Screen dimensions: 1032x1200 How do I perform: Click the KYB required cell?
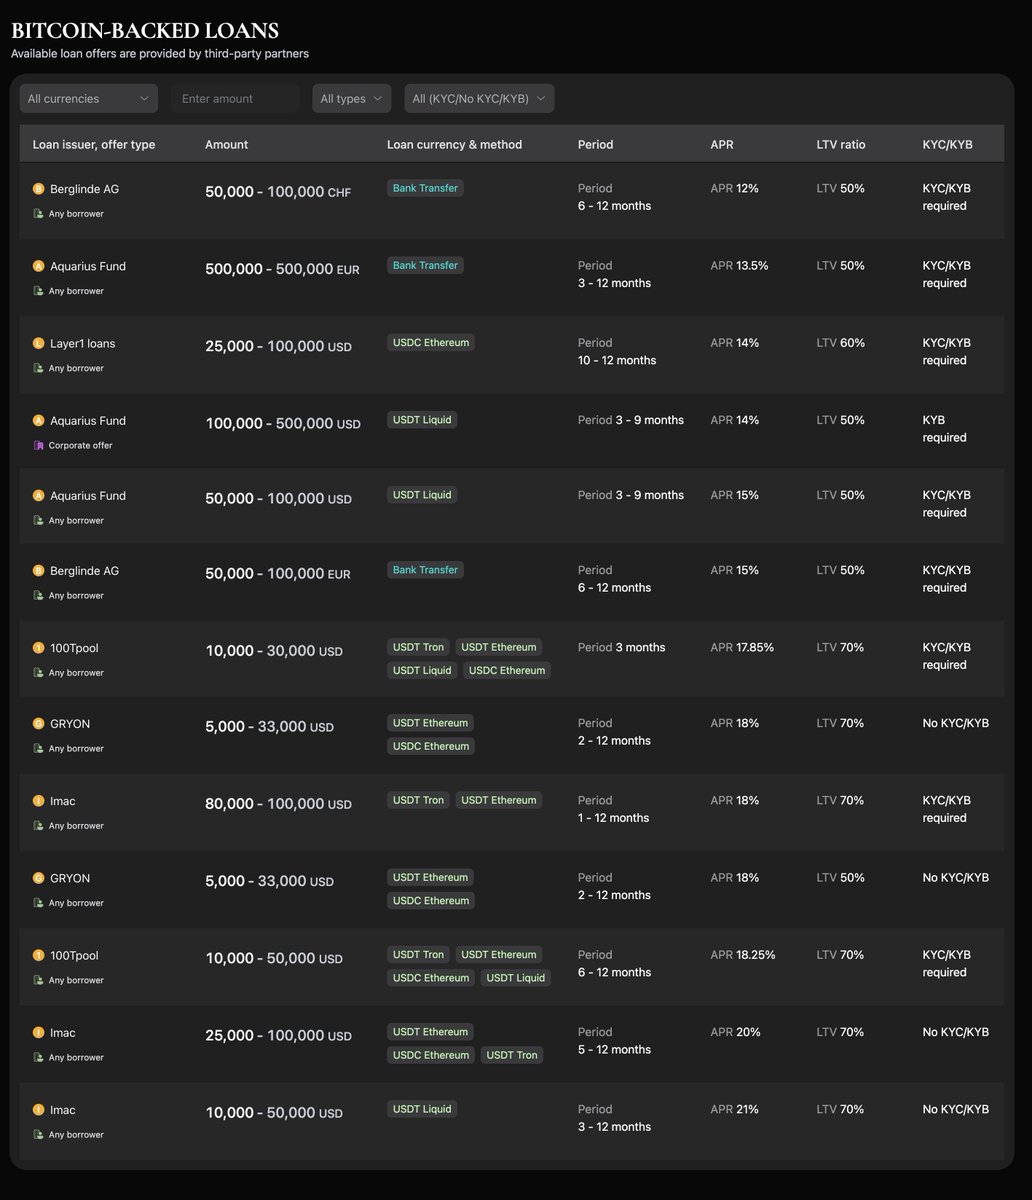[x=945, y=428]
